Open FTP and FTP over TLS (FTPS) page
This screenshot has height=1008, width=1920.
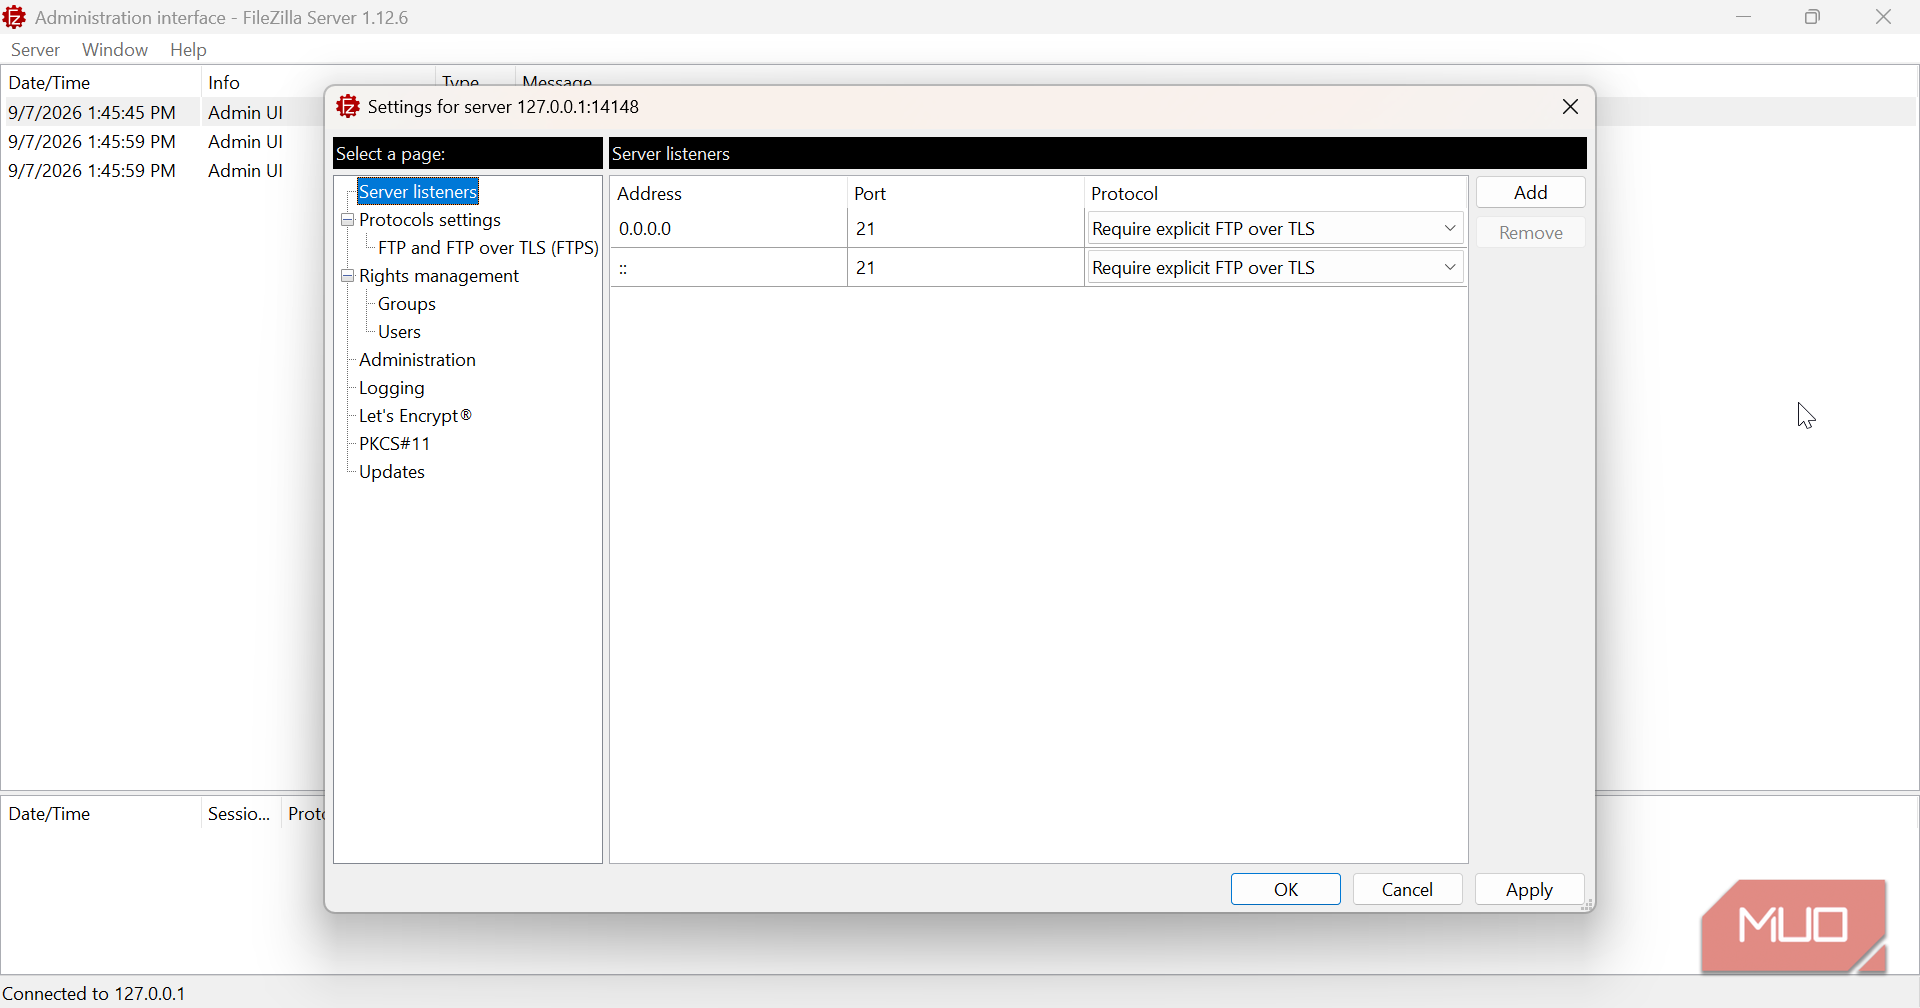pyautogui.click(x=488, y=248)
